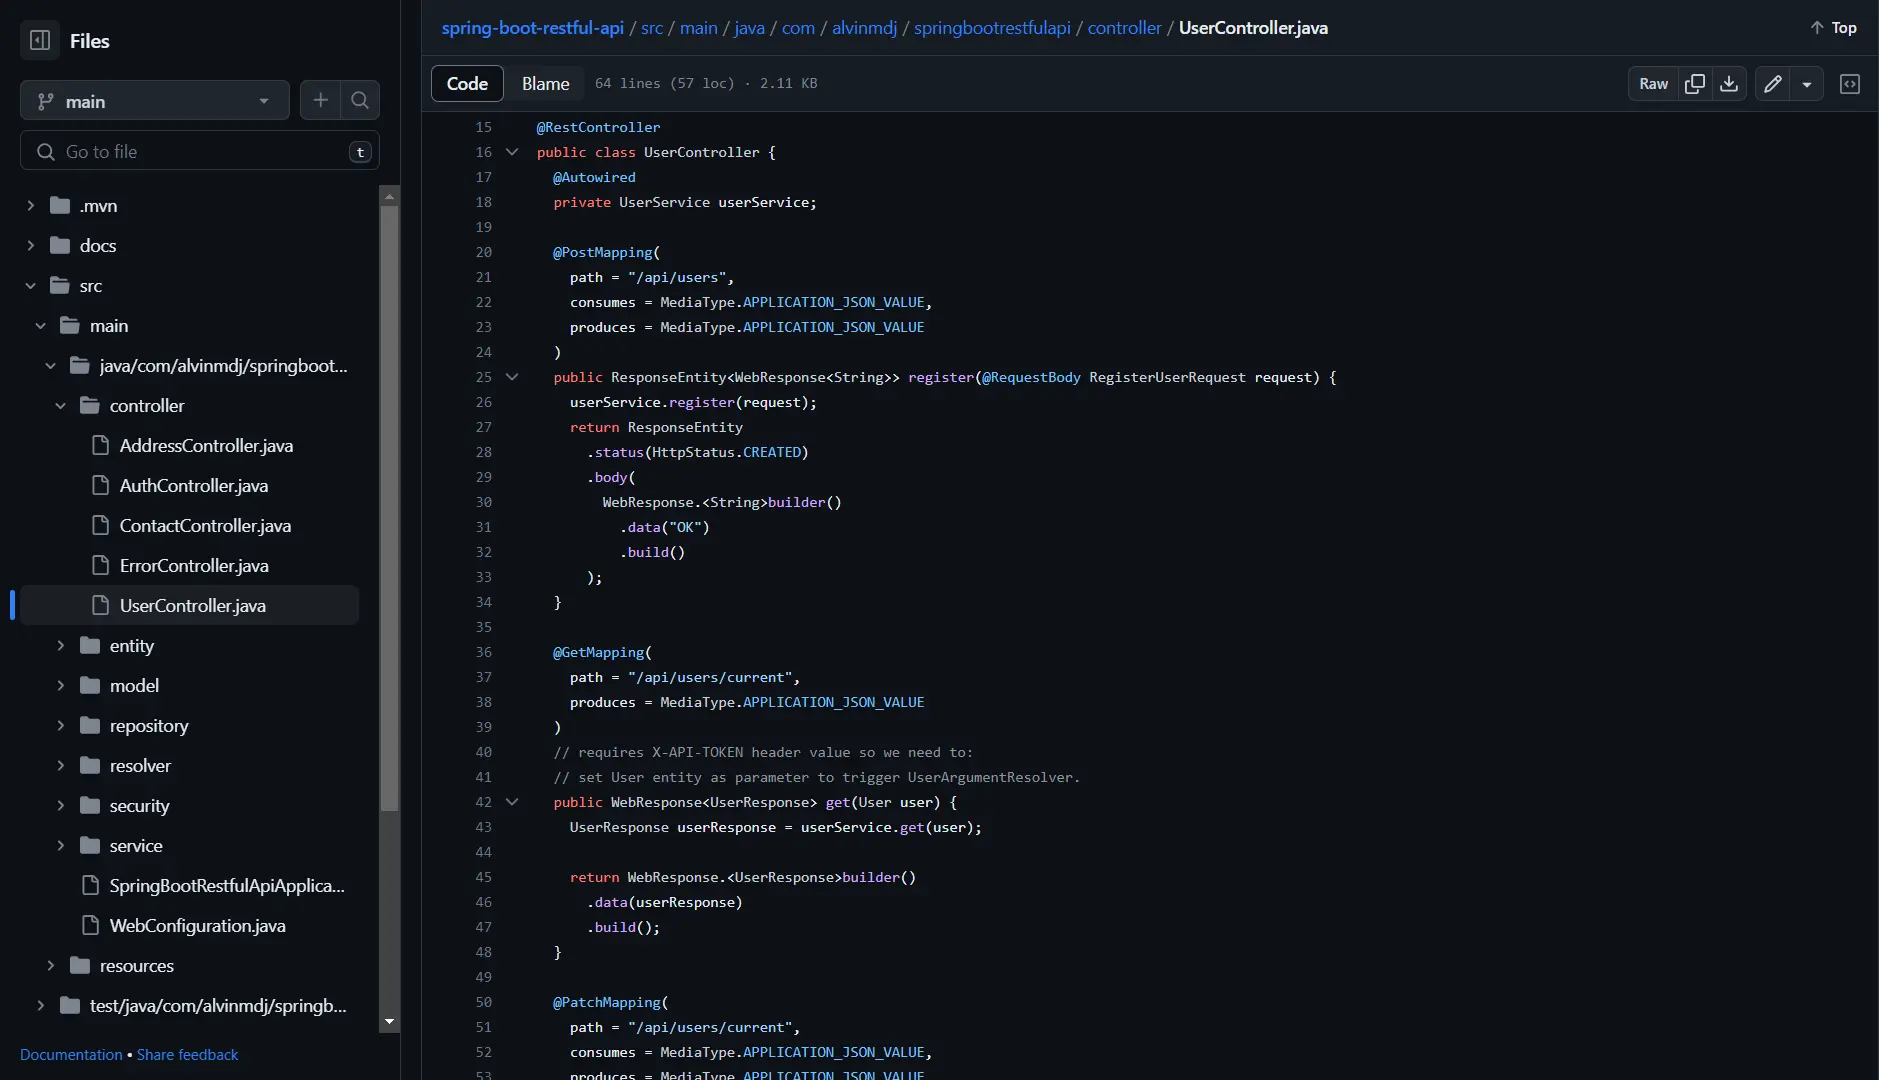Expand the resources folder
Screen dimensions: 1879x1080
coord(51,965)
